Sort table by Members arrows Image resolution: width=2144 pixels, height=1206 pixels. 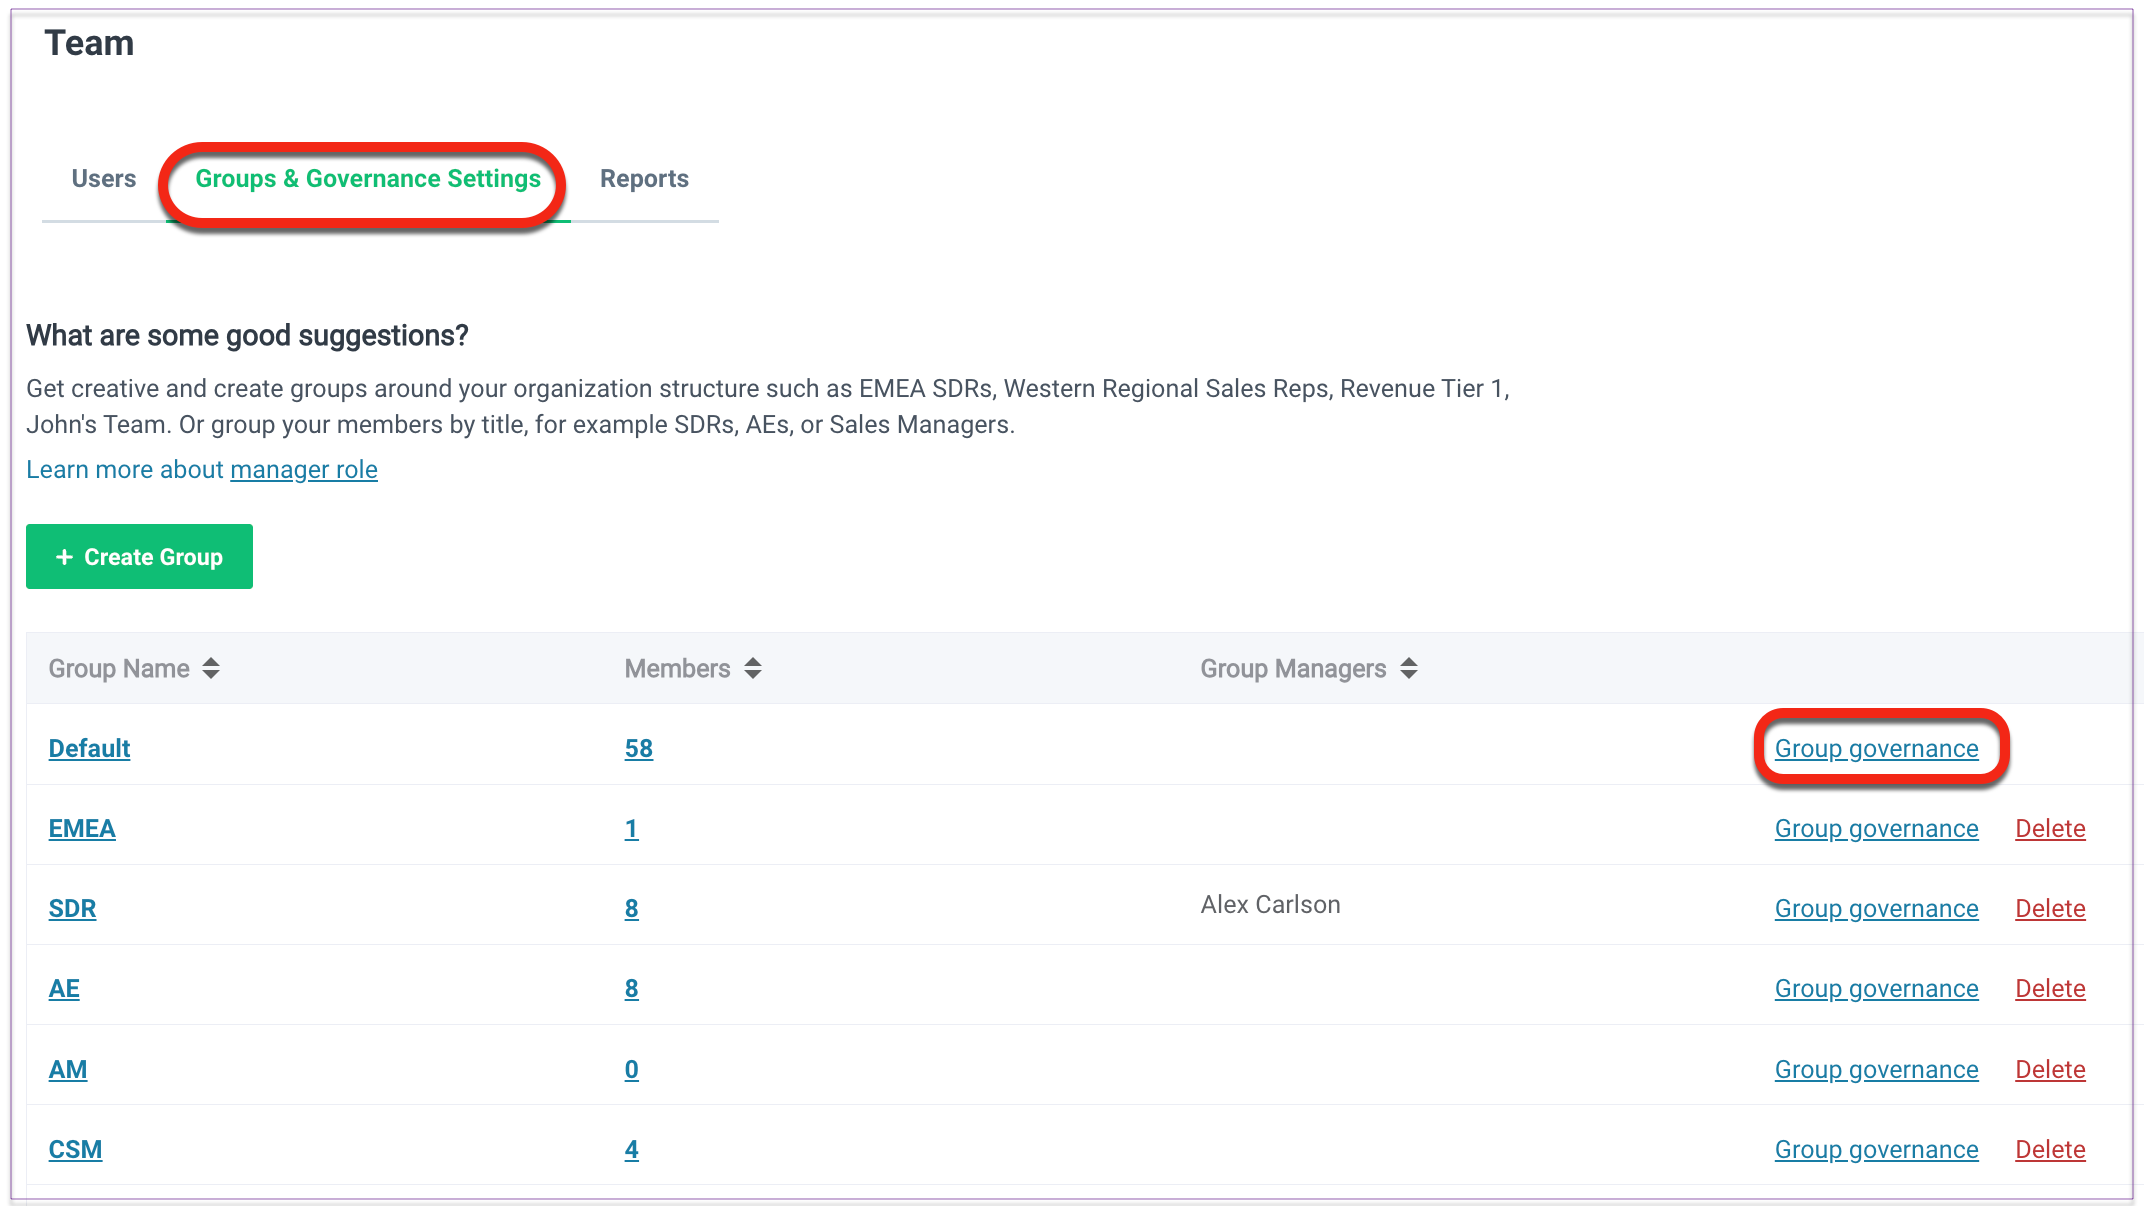(753, 668)
